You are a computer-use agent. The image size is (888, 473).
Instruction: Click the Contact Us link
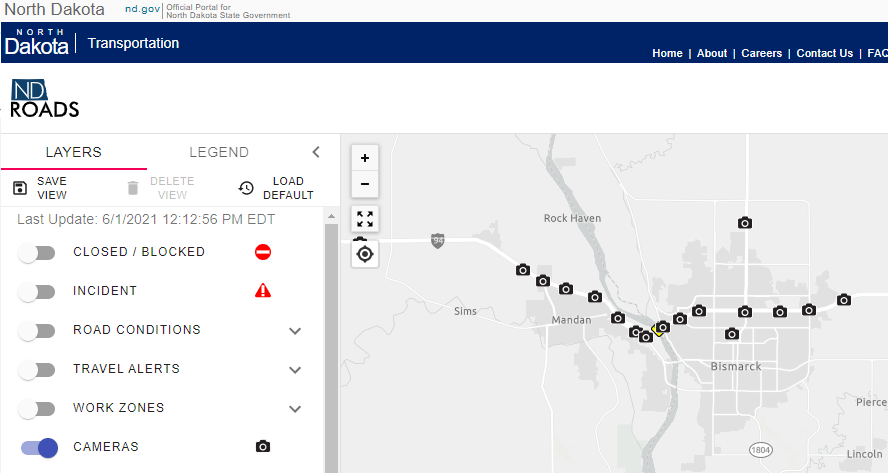[x=824, y=53]
